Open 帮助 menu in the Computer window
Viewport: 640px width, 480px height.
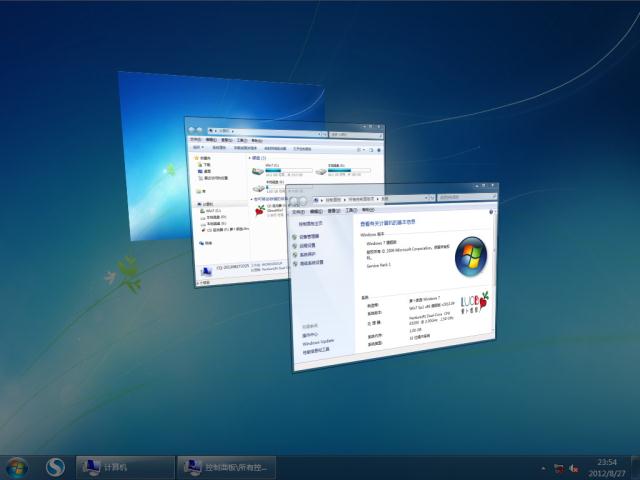(x=257, y=141)
